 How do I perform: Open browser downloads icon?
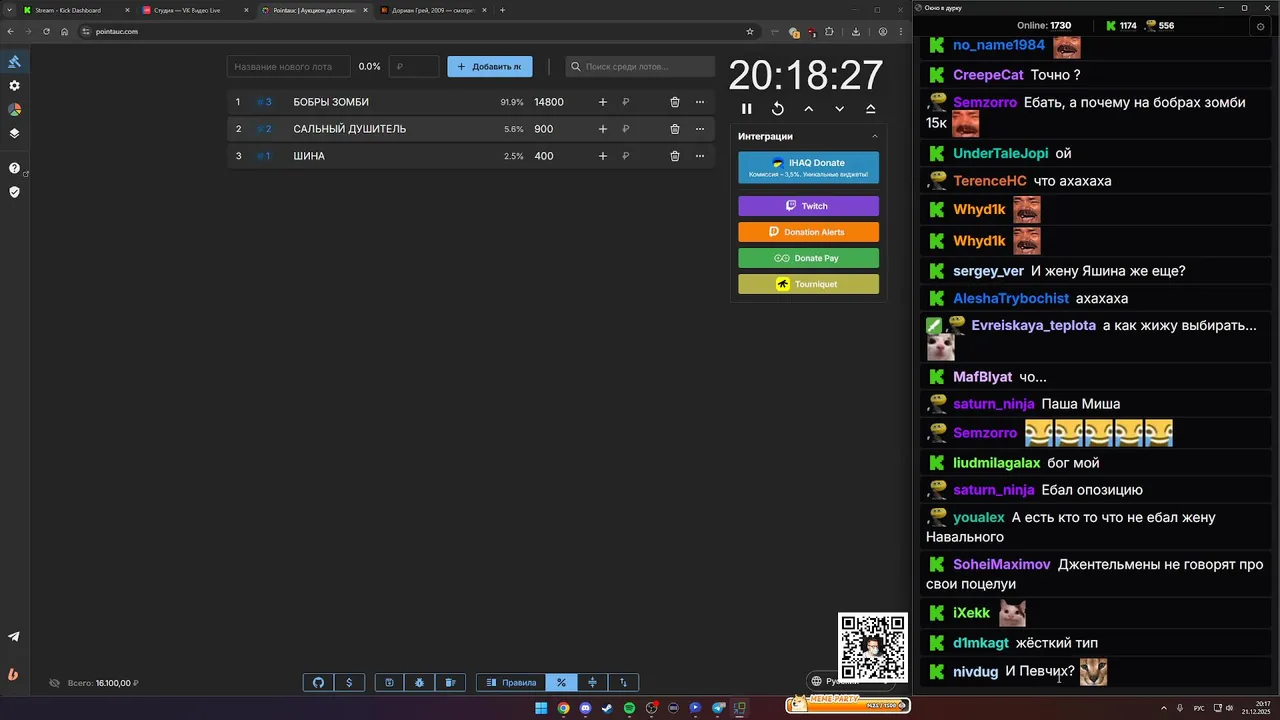[855, 31]
